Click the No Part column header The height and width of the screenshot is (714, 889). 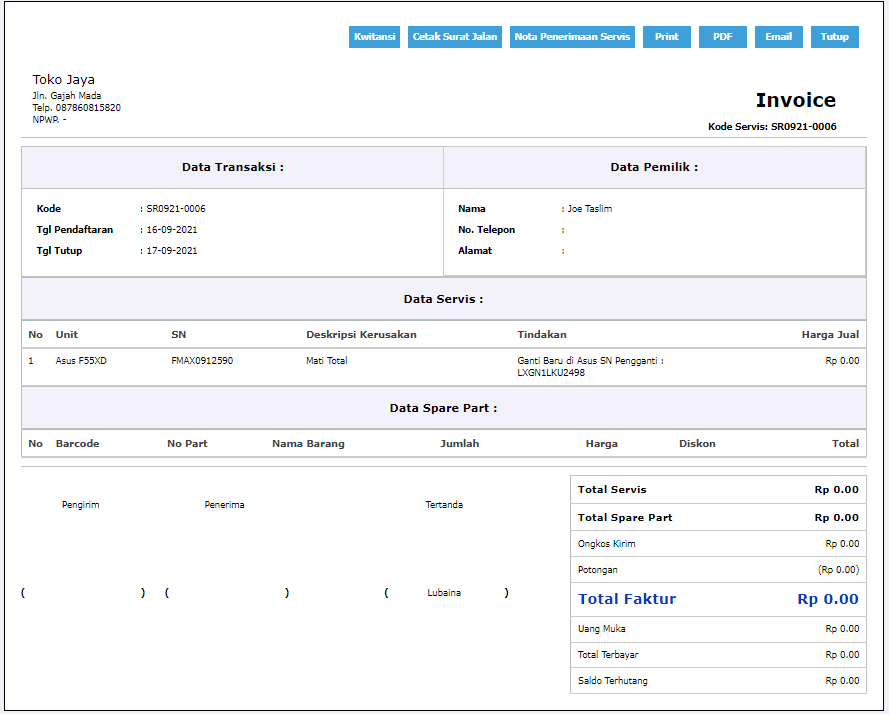(x=187, y=443)
